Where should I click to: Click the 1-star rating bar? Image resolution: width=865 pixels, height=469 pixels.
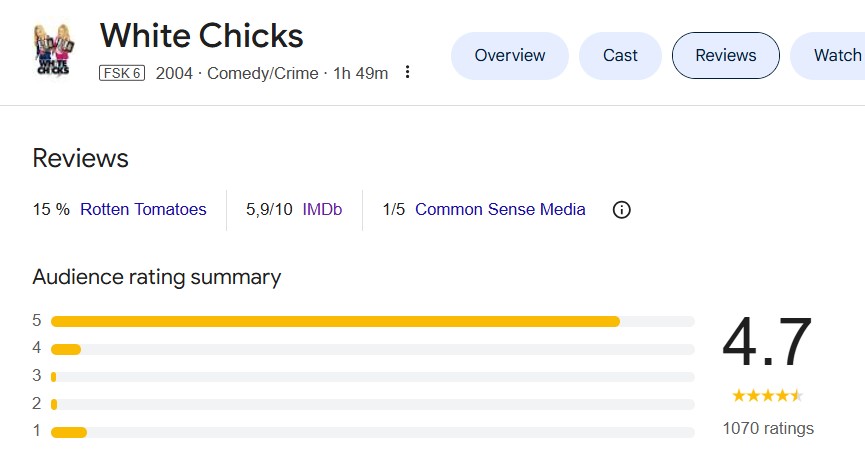(372, 432)
